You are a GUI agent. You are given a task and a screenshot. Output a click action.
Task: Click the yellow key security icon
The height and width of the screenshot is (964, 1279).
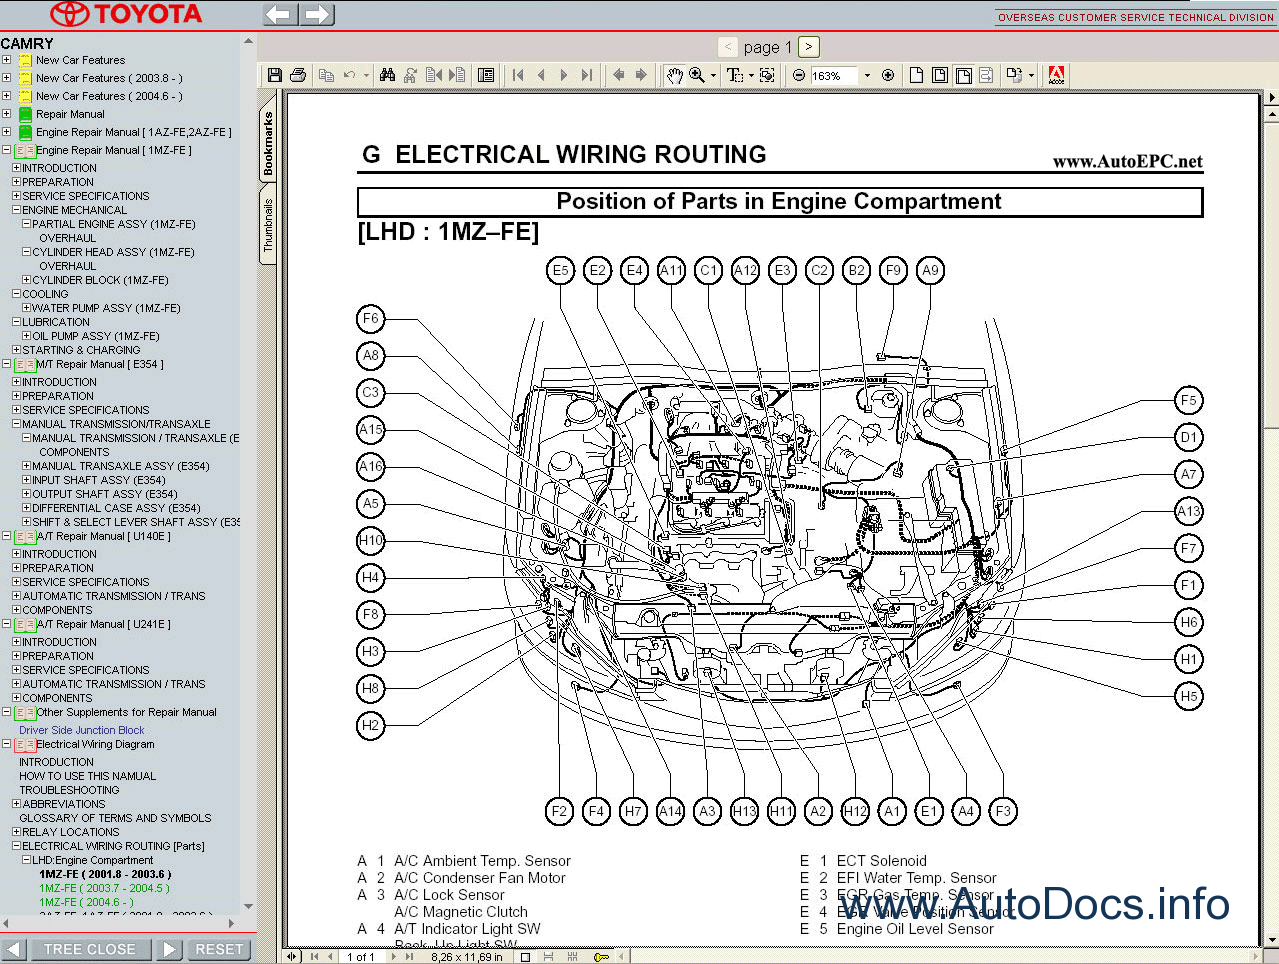pyautogui.click(x=601, y=957)
